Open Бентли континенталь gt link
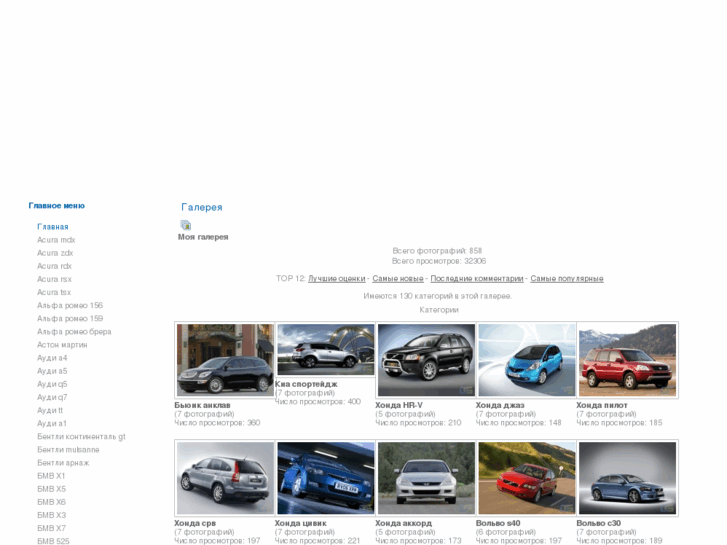Screen dimensions: 727x545 tap(82, 436)
